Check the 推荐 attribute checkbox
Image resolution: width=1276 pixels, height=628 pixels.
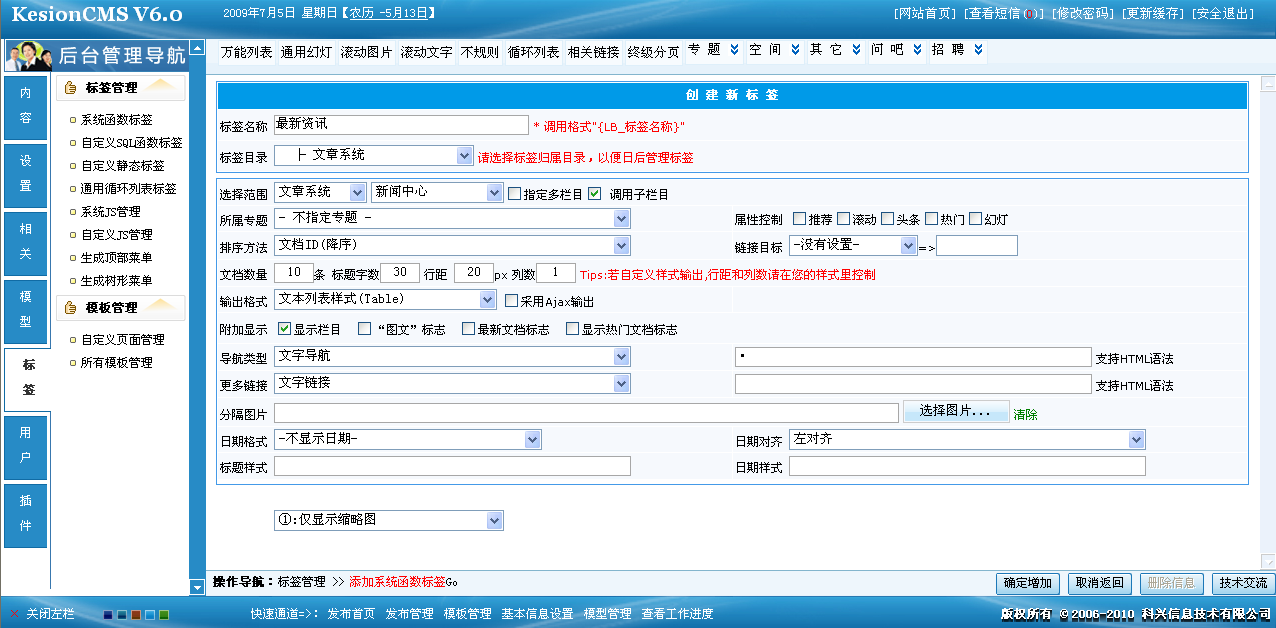tap(800, 218)
